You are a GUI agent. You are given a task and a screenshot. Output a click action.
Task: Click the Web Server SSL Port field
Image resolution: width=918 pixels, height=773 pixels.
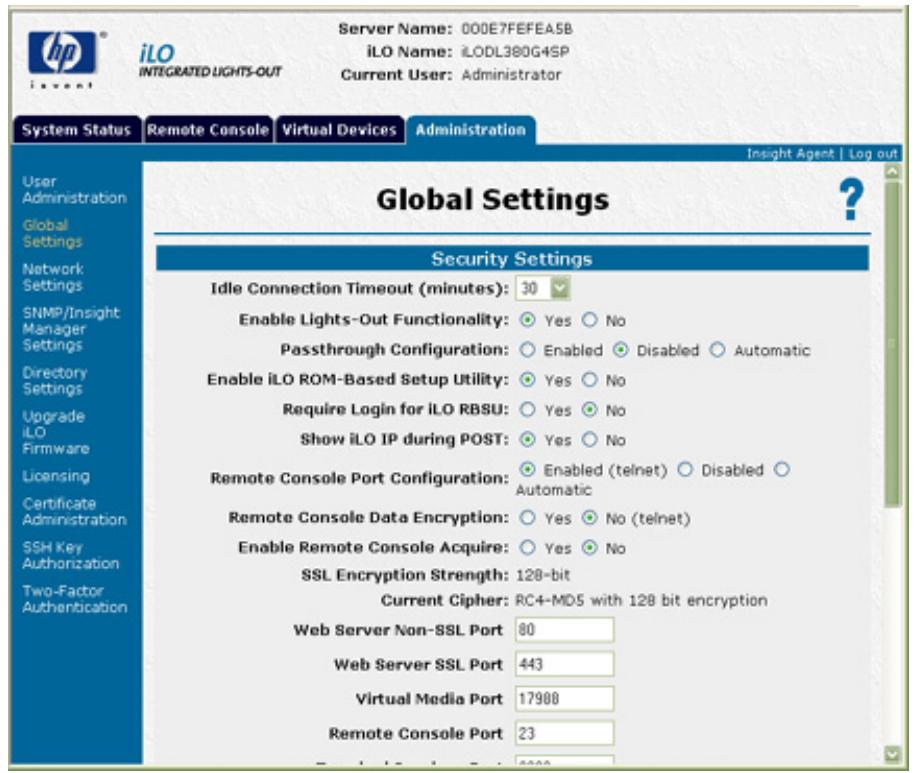[x=564, y=664]
